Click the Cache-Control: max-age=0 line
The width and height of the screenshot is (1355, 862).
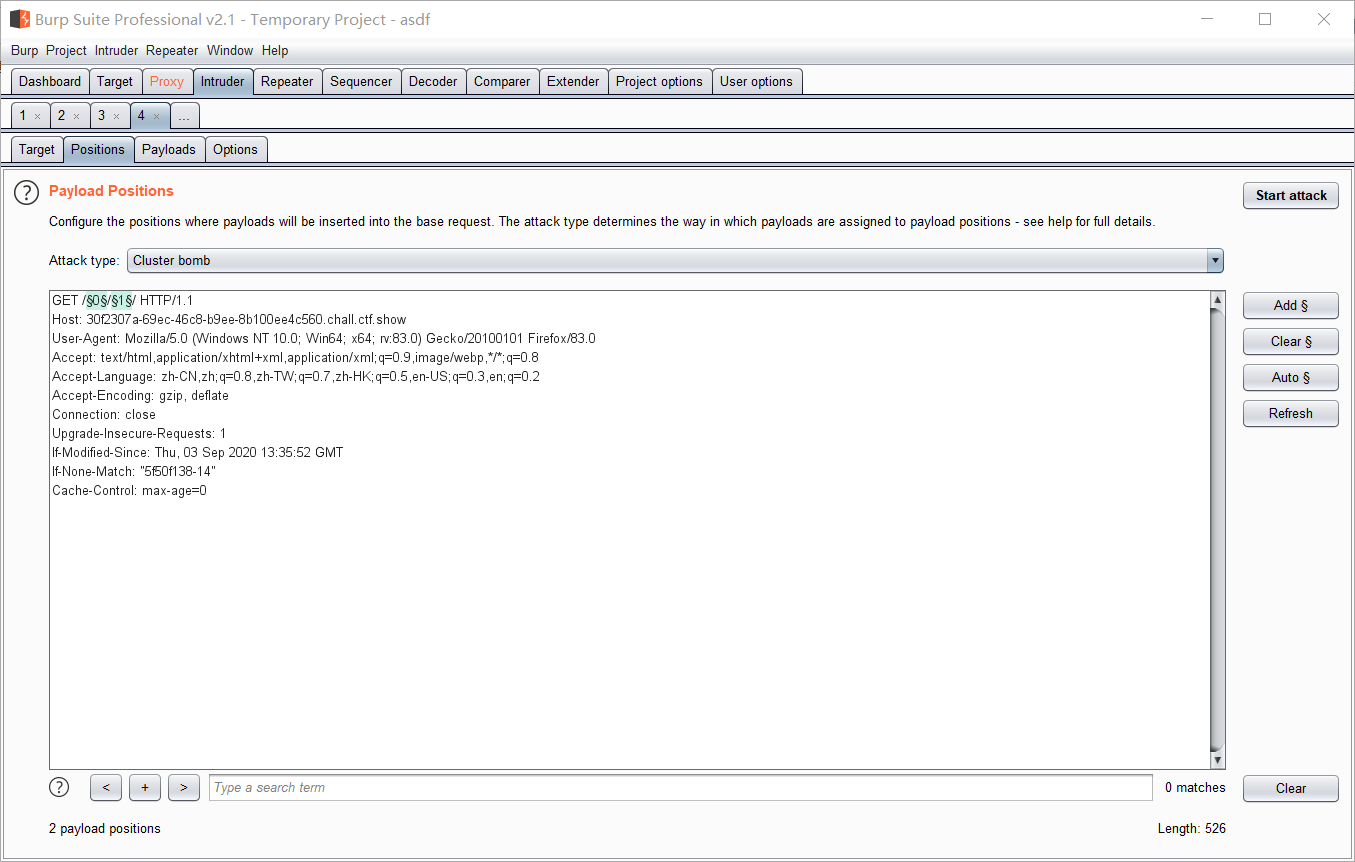[x=129, y=491]
